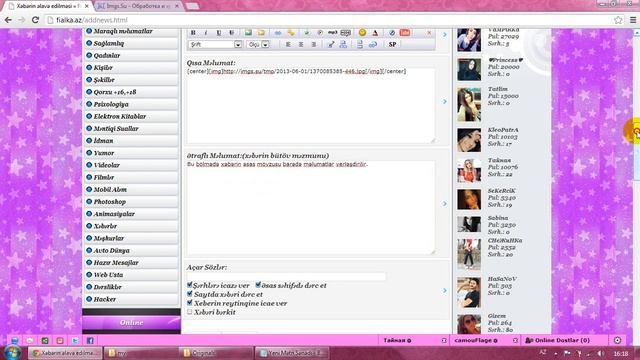Apply italic formatting in editor toolbar
The width and height of the screenshot is (640, 360).
click(206, 33)
